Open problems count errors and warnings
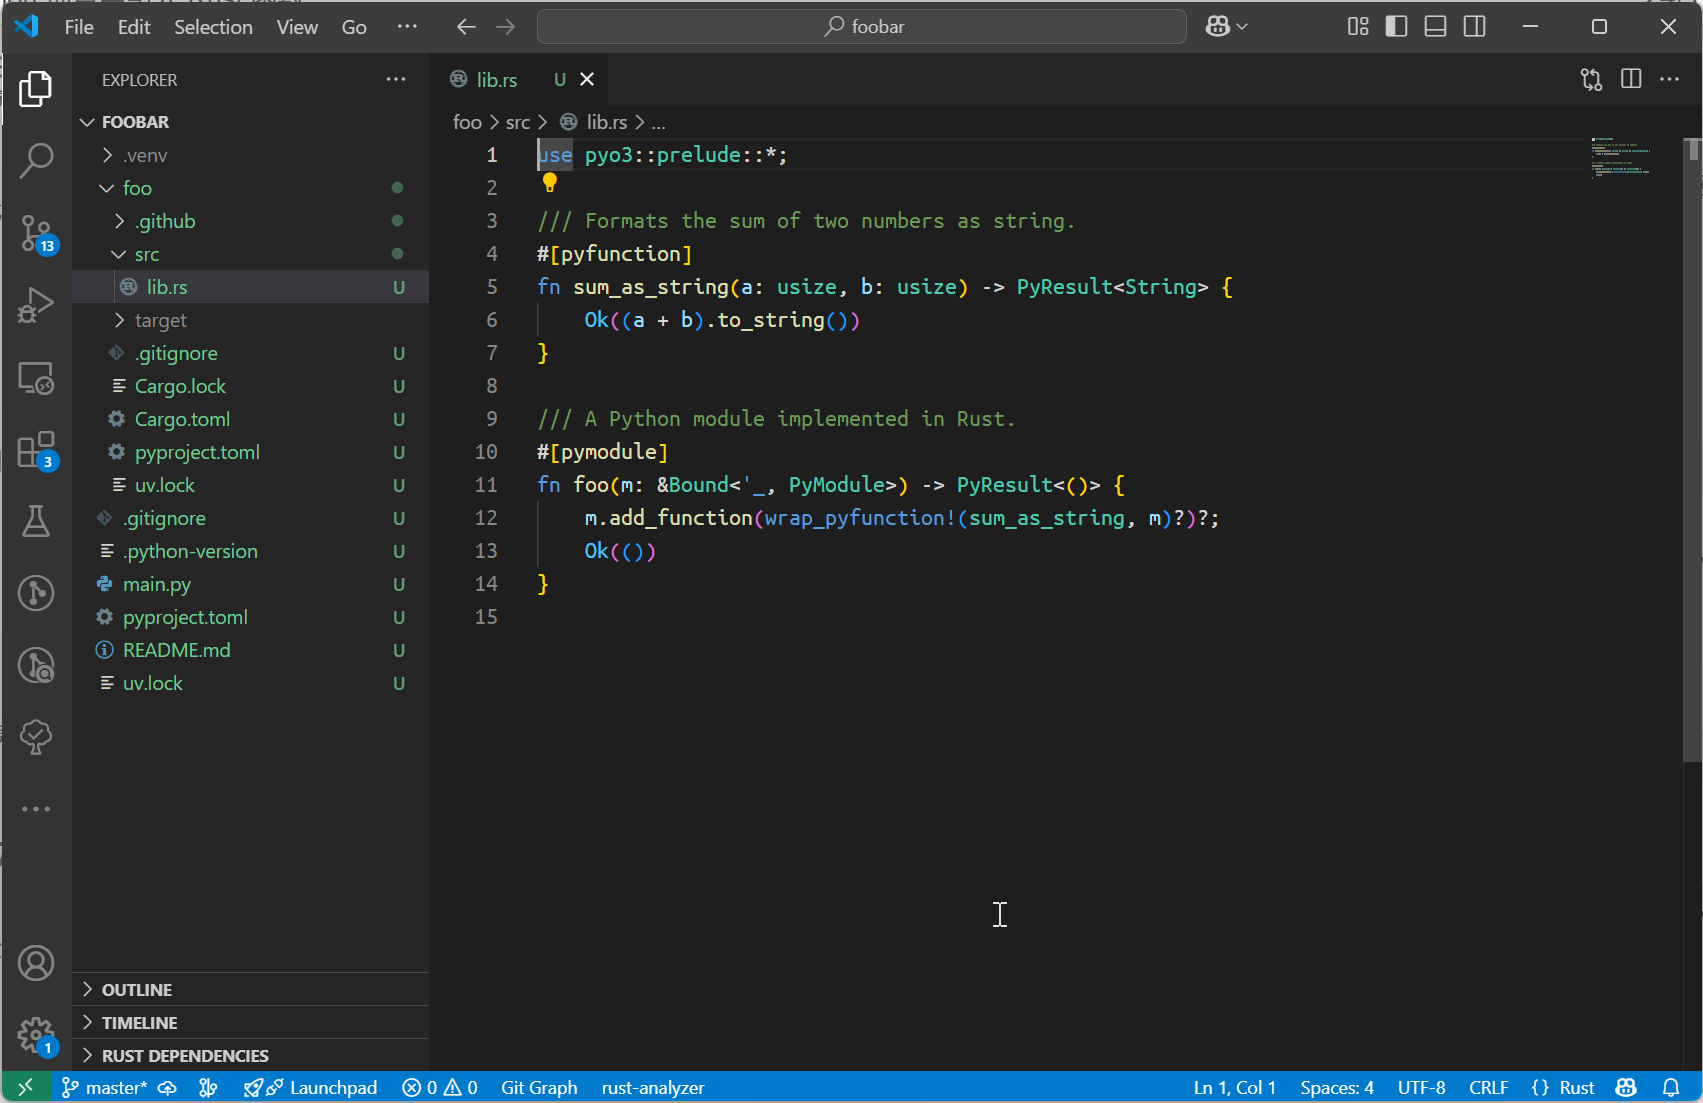The image size is (1703, 1103). pyautogui.click(x=440, y=1087)
